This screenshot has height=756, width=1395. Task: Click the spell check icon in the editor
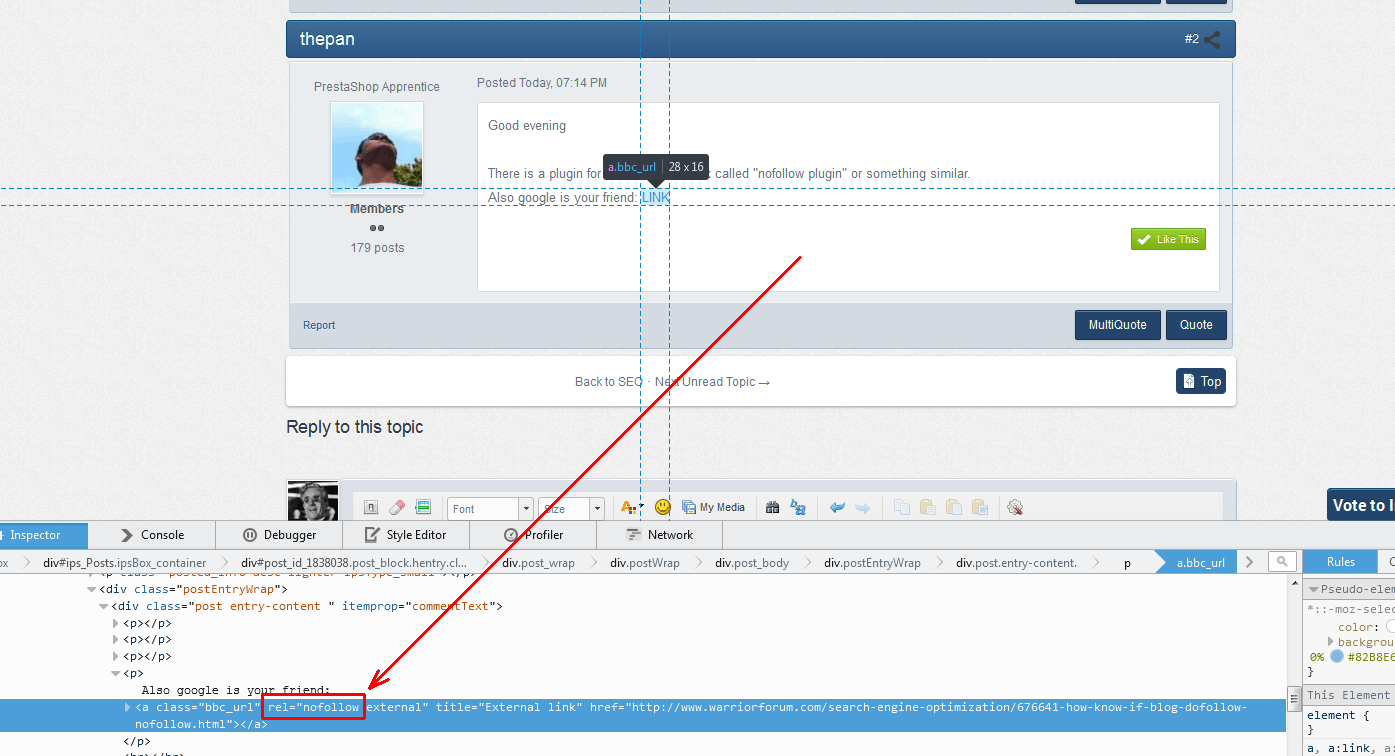(x=1015, y=508)
